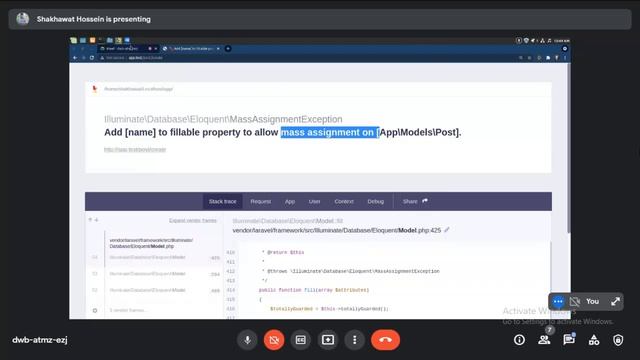This screenshot has width=640, height=360.
Task: Expand your self-view tile
Action: pos(616,302)
